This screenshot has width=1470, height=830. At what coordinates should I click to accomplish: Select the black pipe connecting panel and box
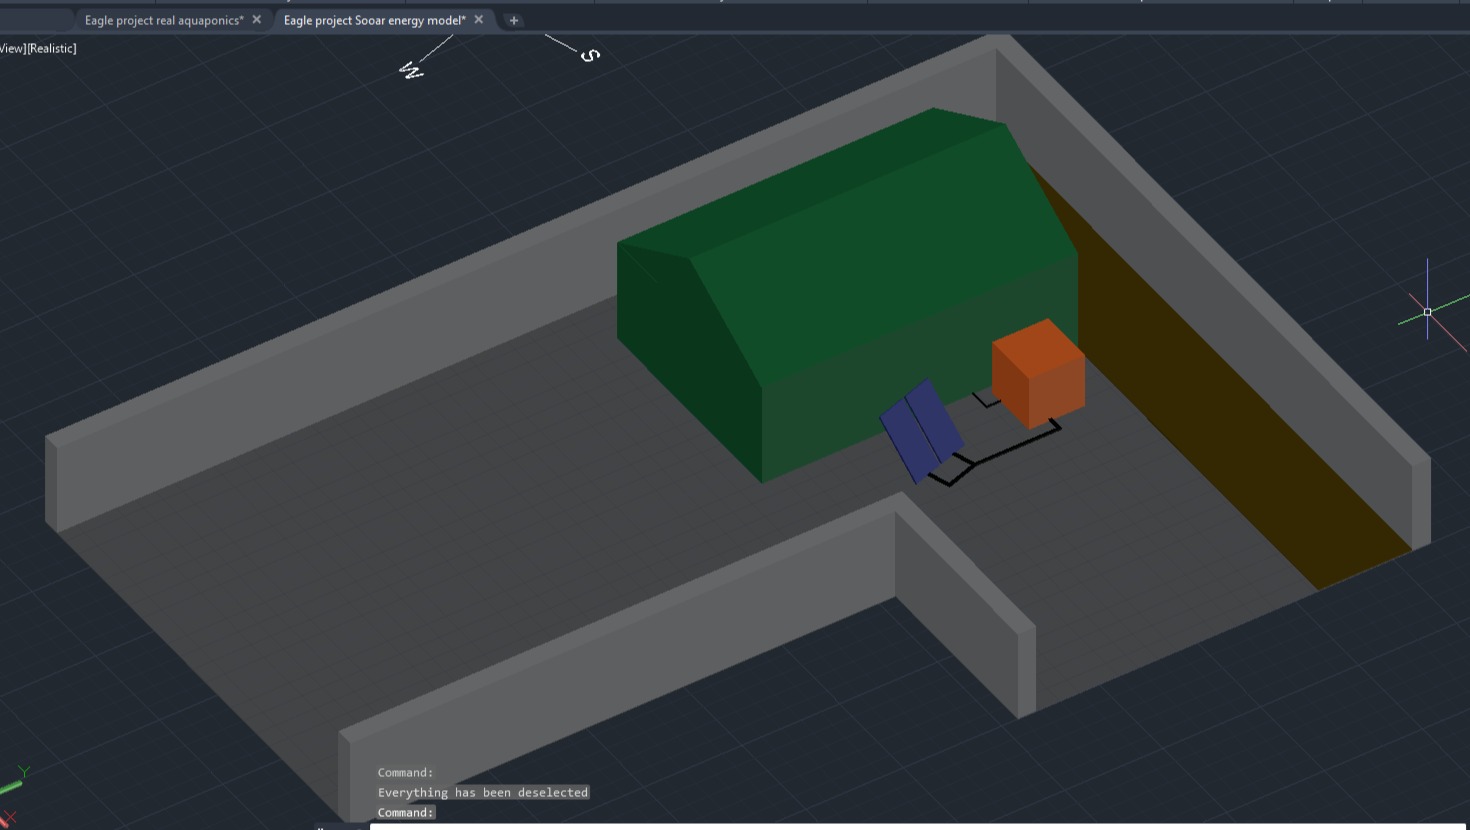click(1010, 447)
